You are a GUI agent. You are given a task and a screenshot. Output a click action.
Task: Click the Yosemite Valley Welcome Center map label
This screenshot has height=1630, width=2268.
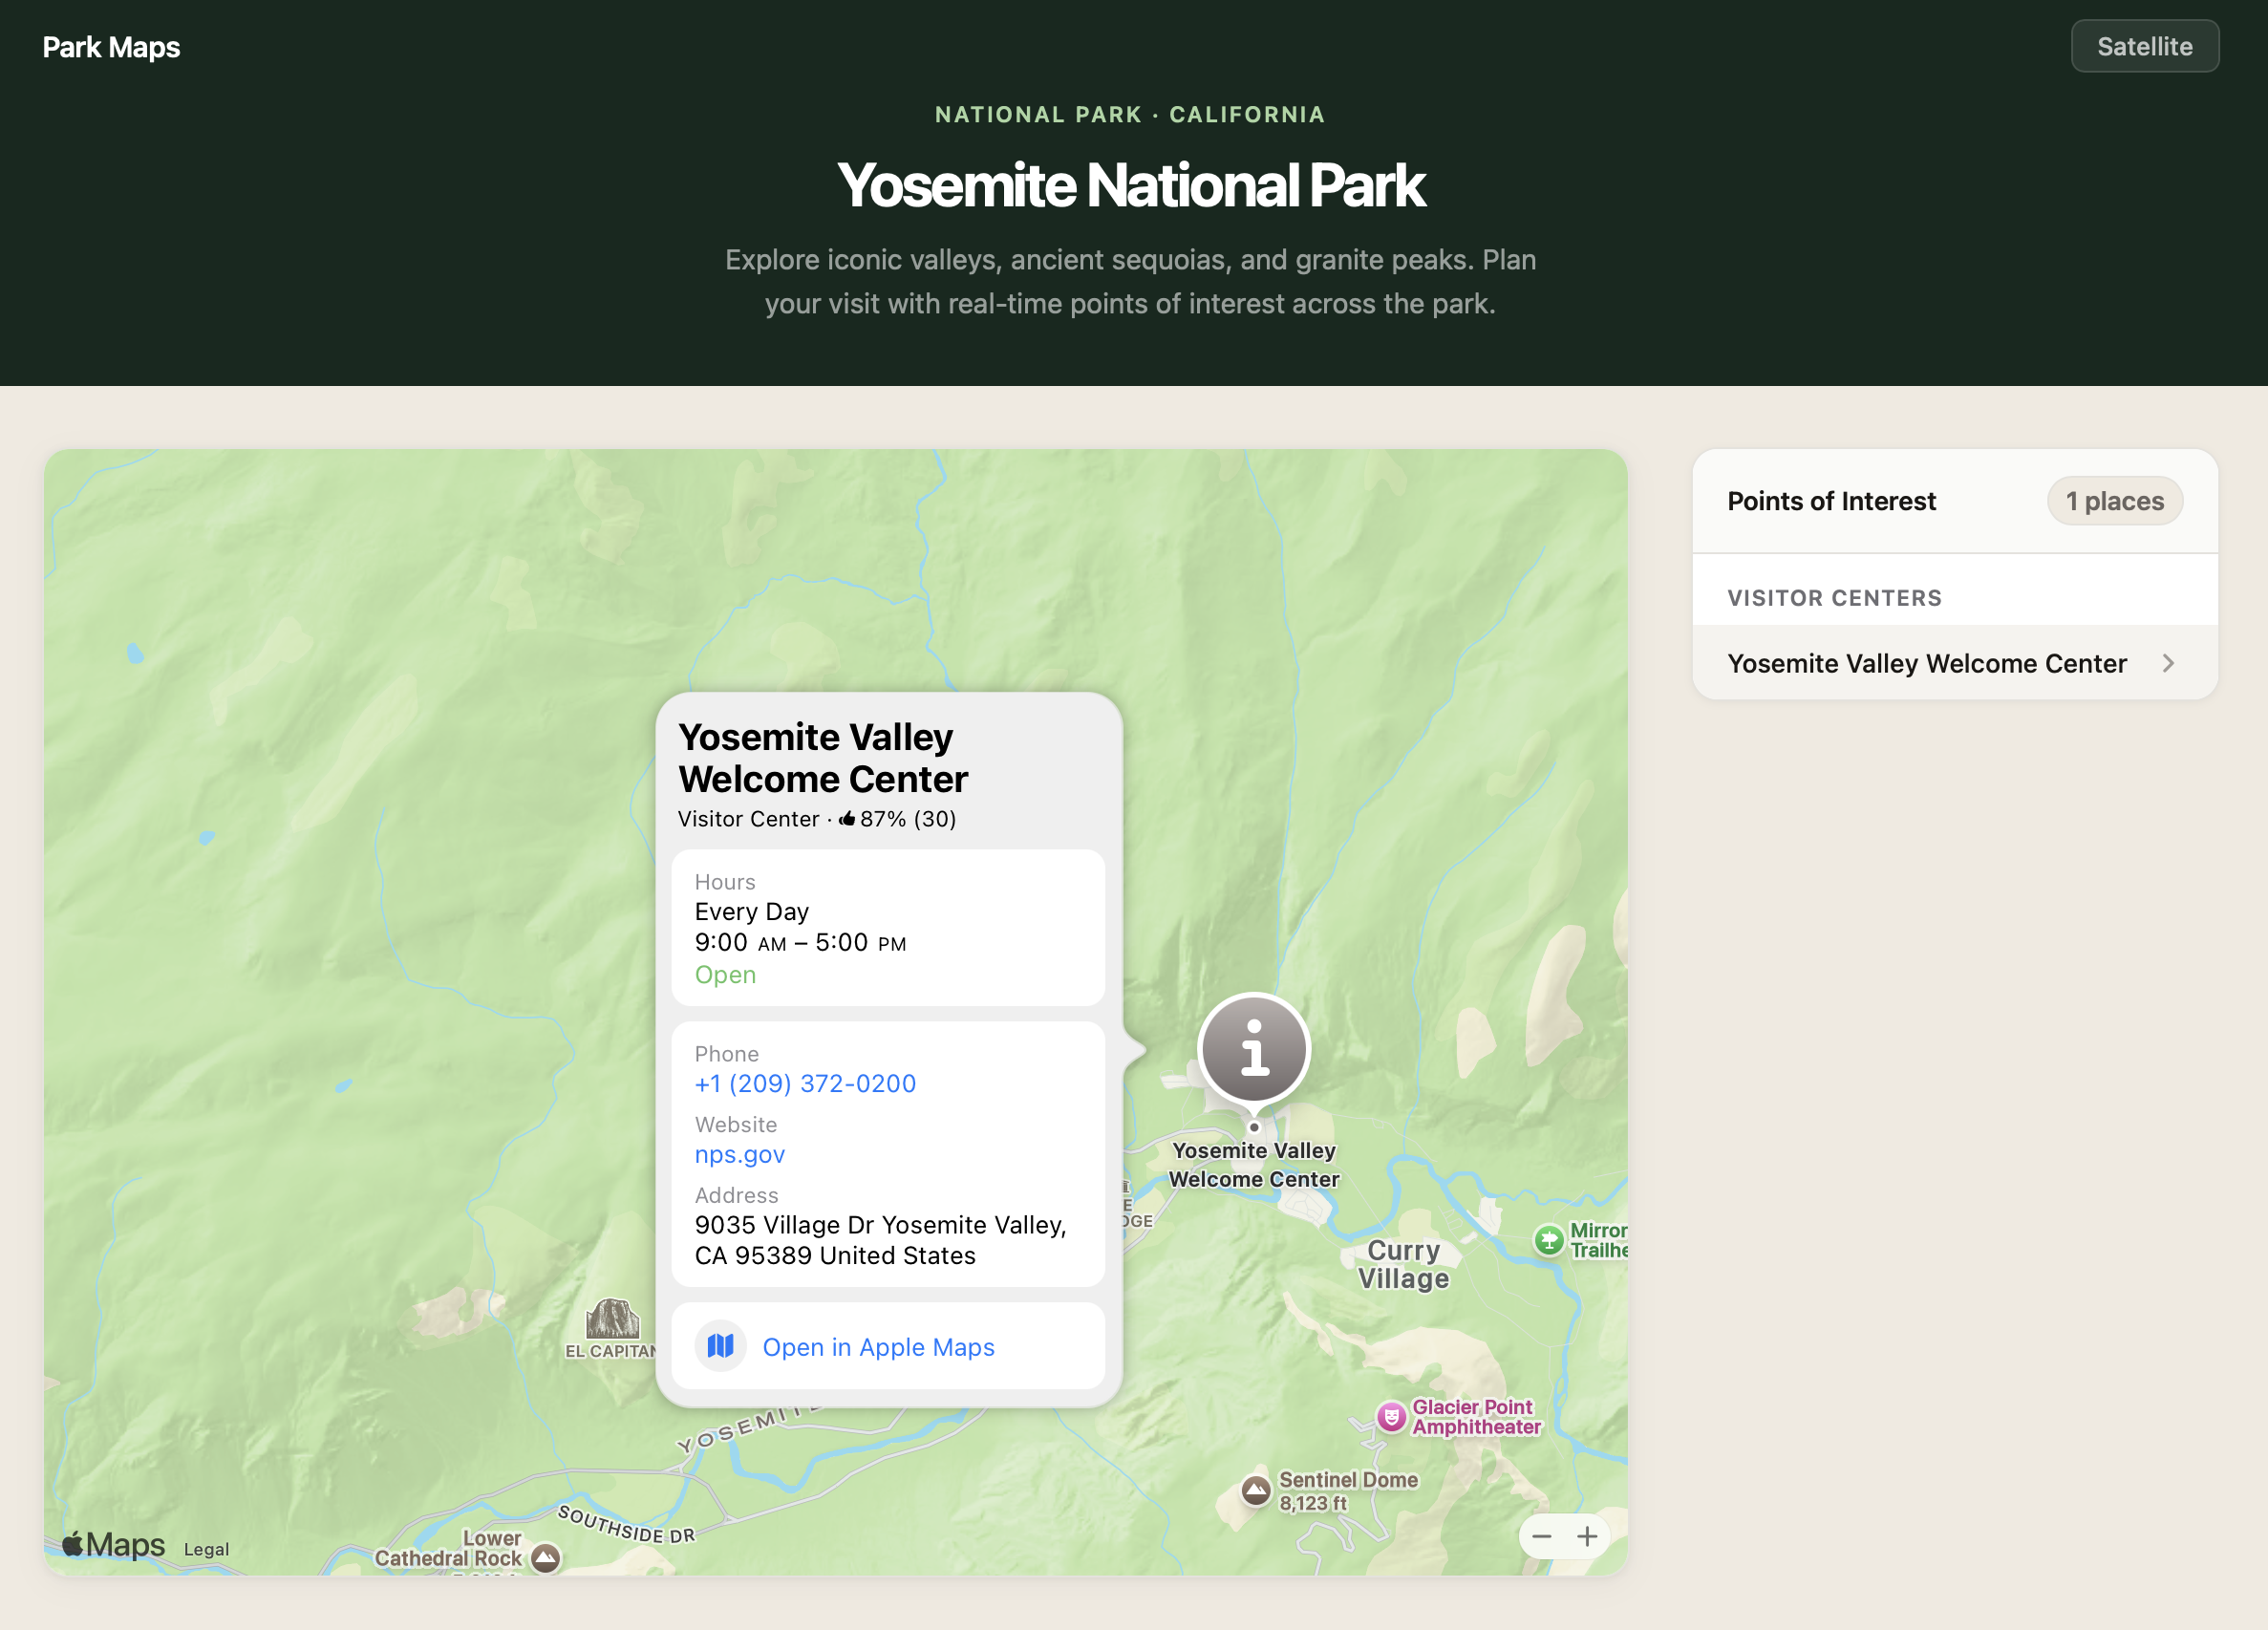(1254, 1165)
